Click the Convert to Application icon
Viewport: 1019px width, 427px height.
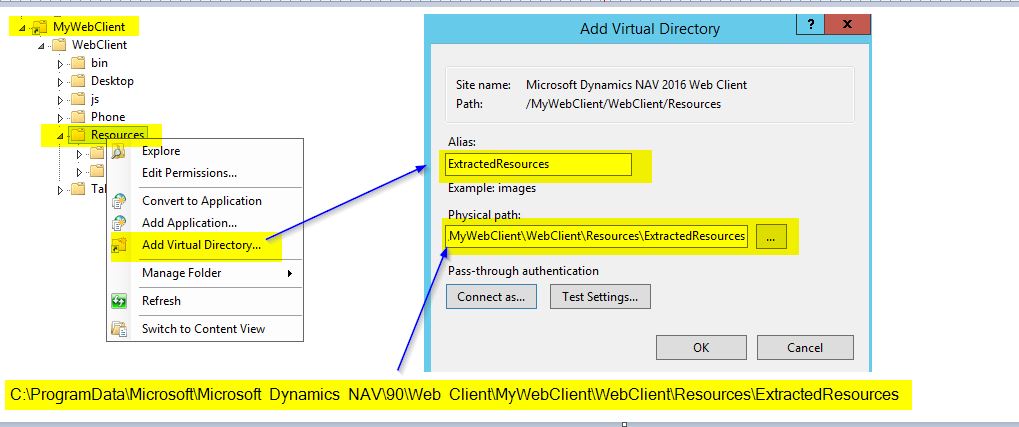pos(119,201)
